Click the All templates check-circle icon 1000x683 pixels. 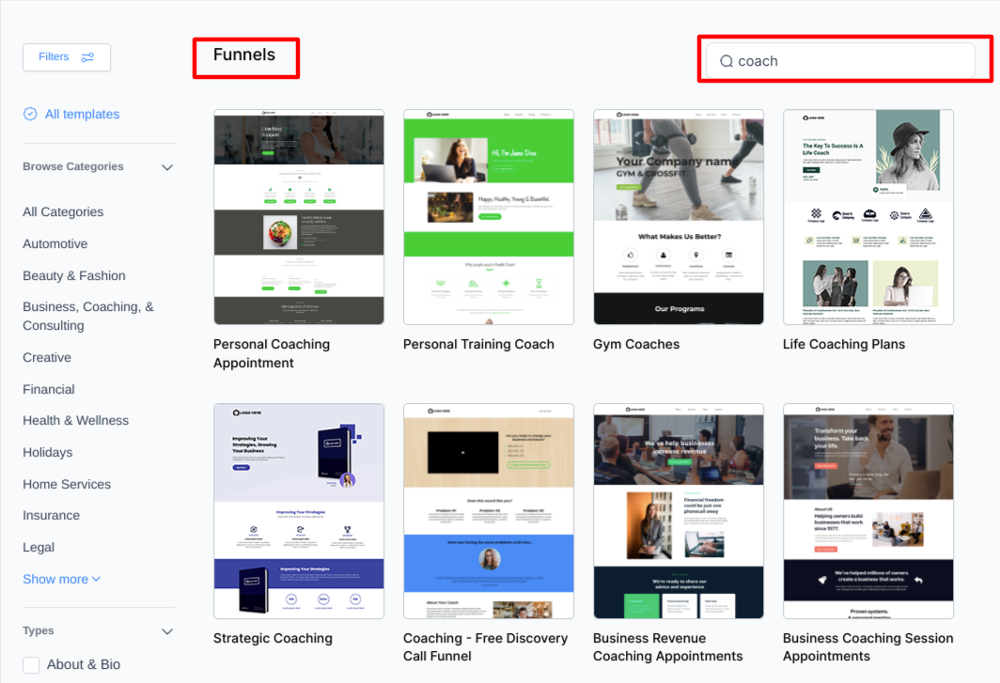[30, 114]
